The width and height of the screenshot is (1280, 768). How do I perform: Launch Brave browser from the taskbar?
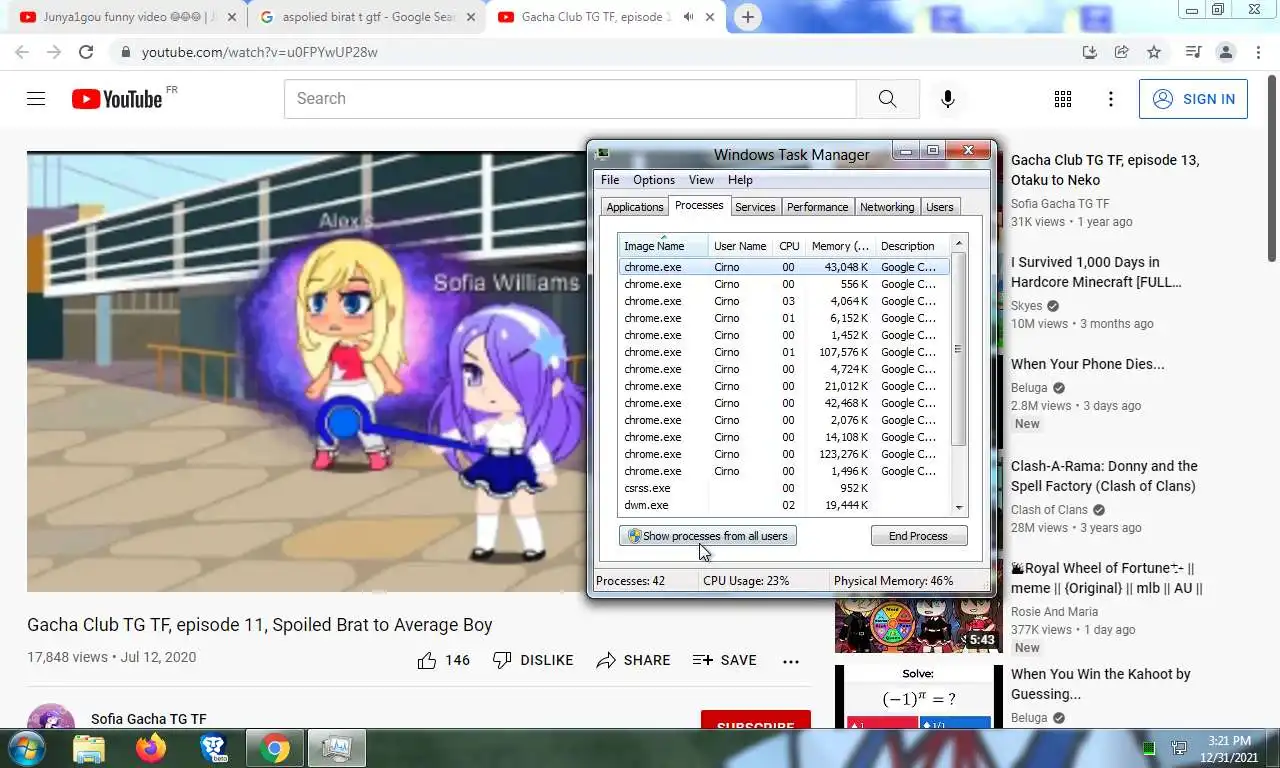click(213, 748)
